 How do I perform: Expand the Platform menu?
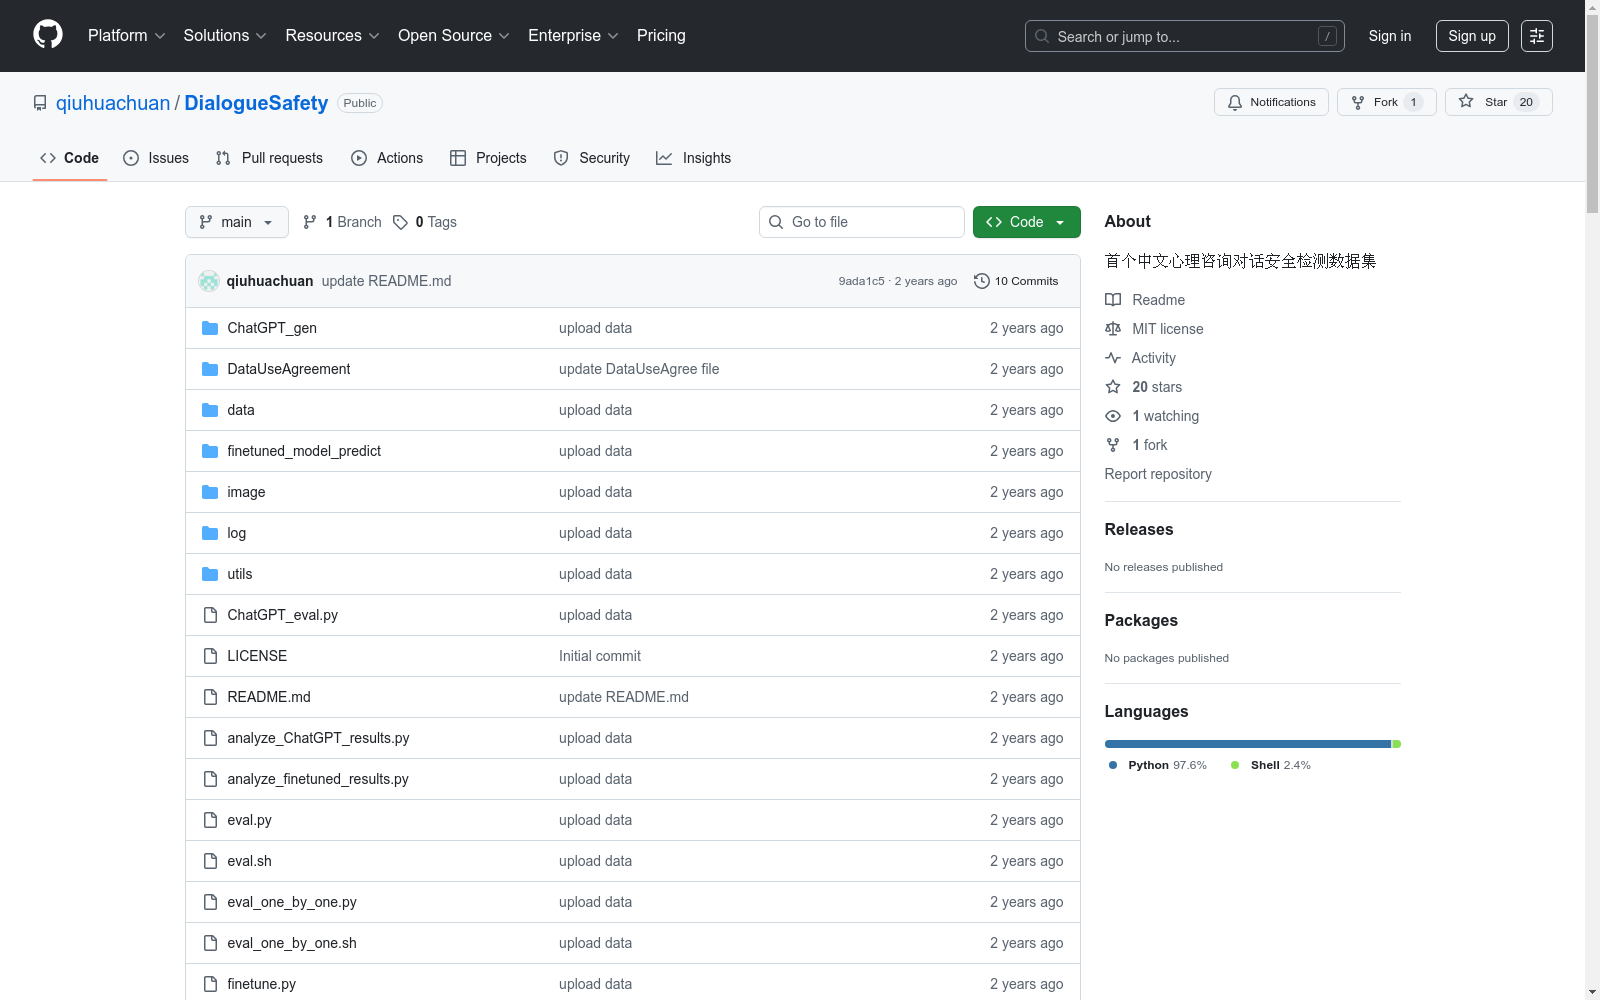click(x=126, y=36)
